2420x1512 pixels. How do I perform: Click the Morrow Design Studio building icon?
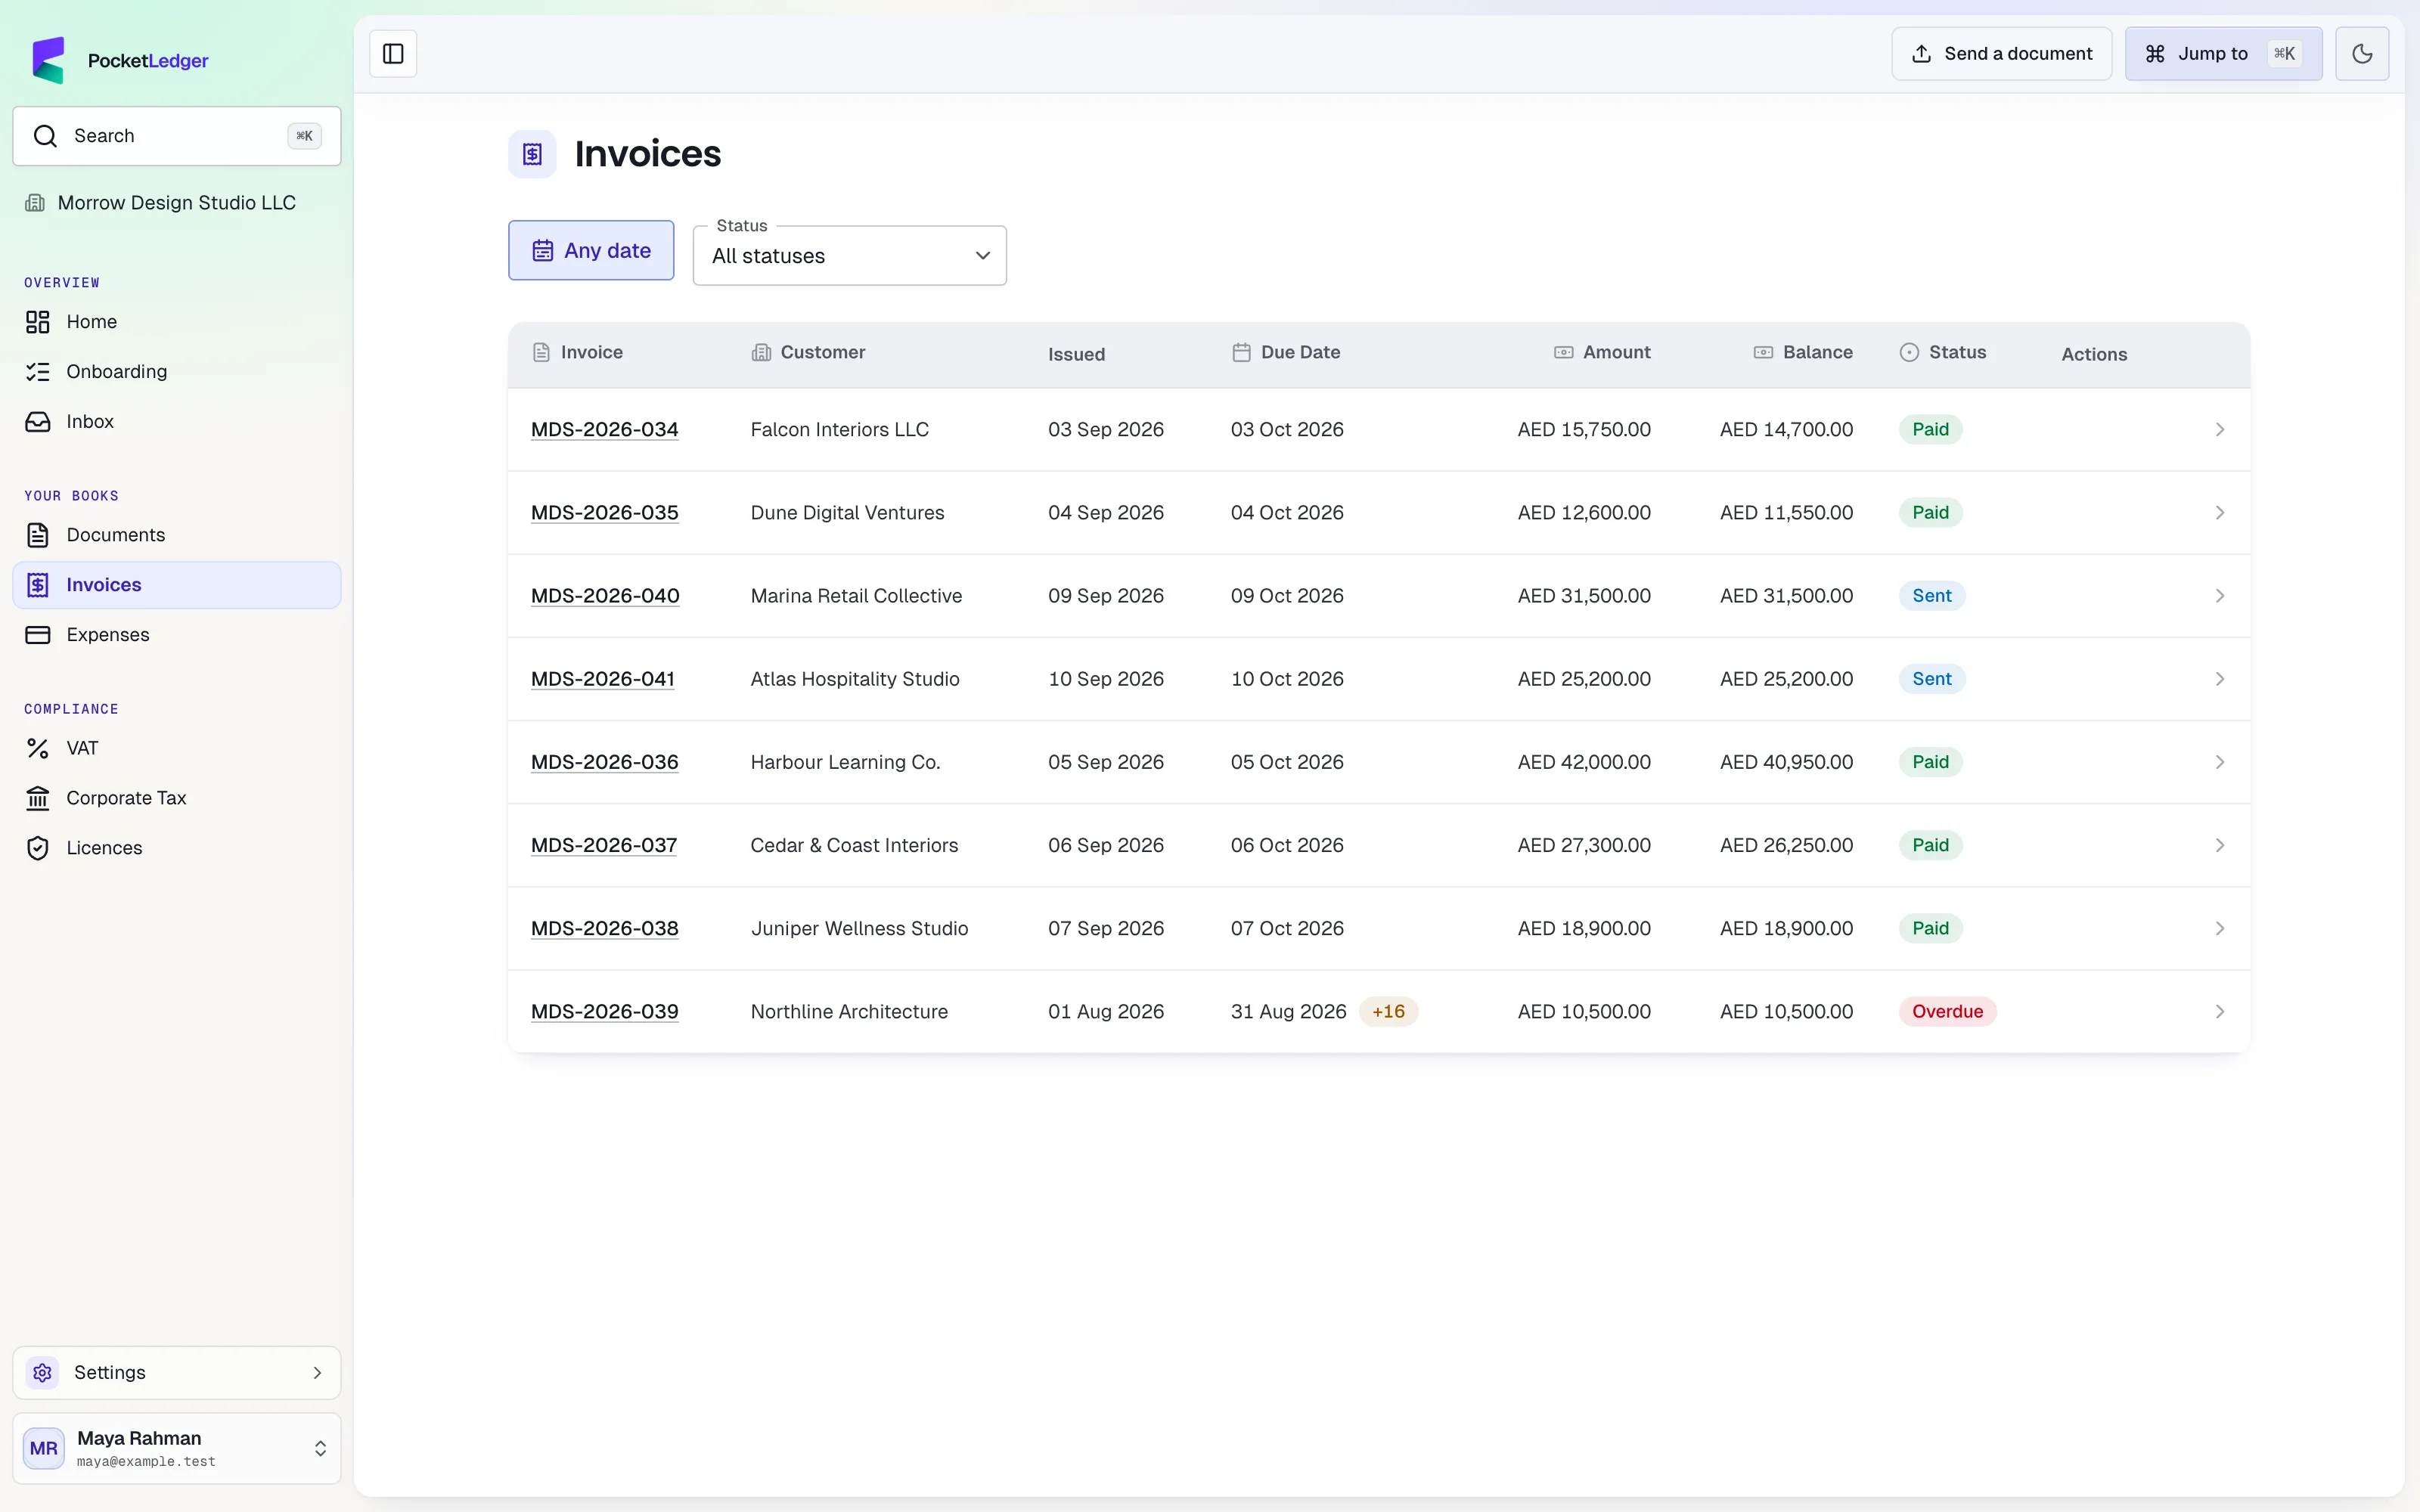pos(35,203)
